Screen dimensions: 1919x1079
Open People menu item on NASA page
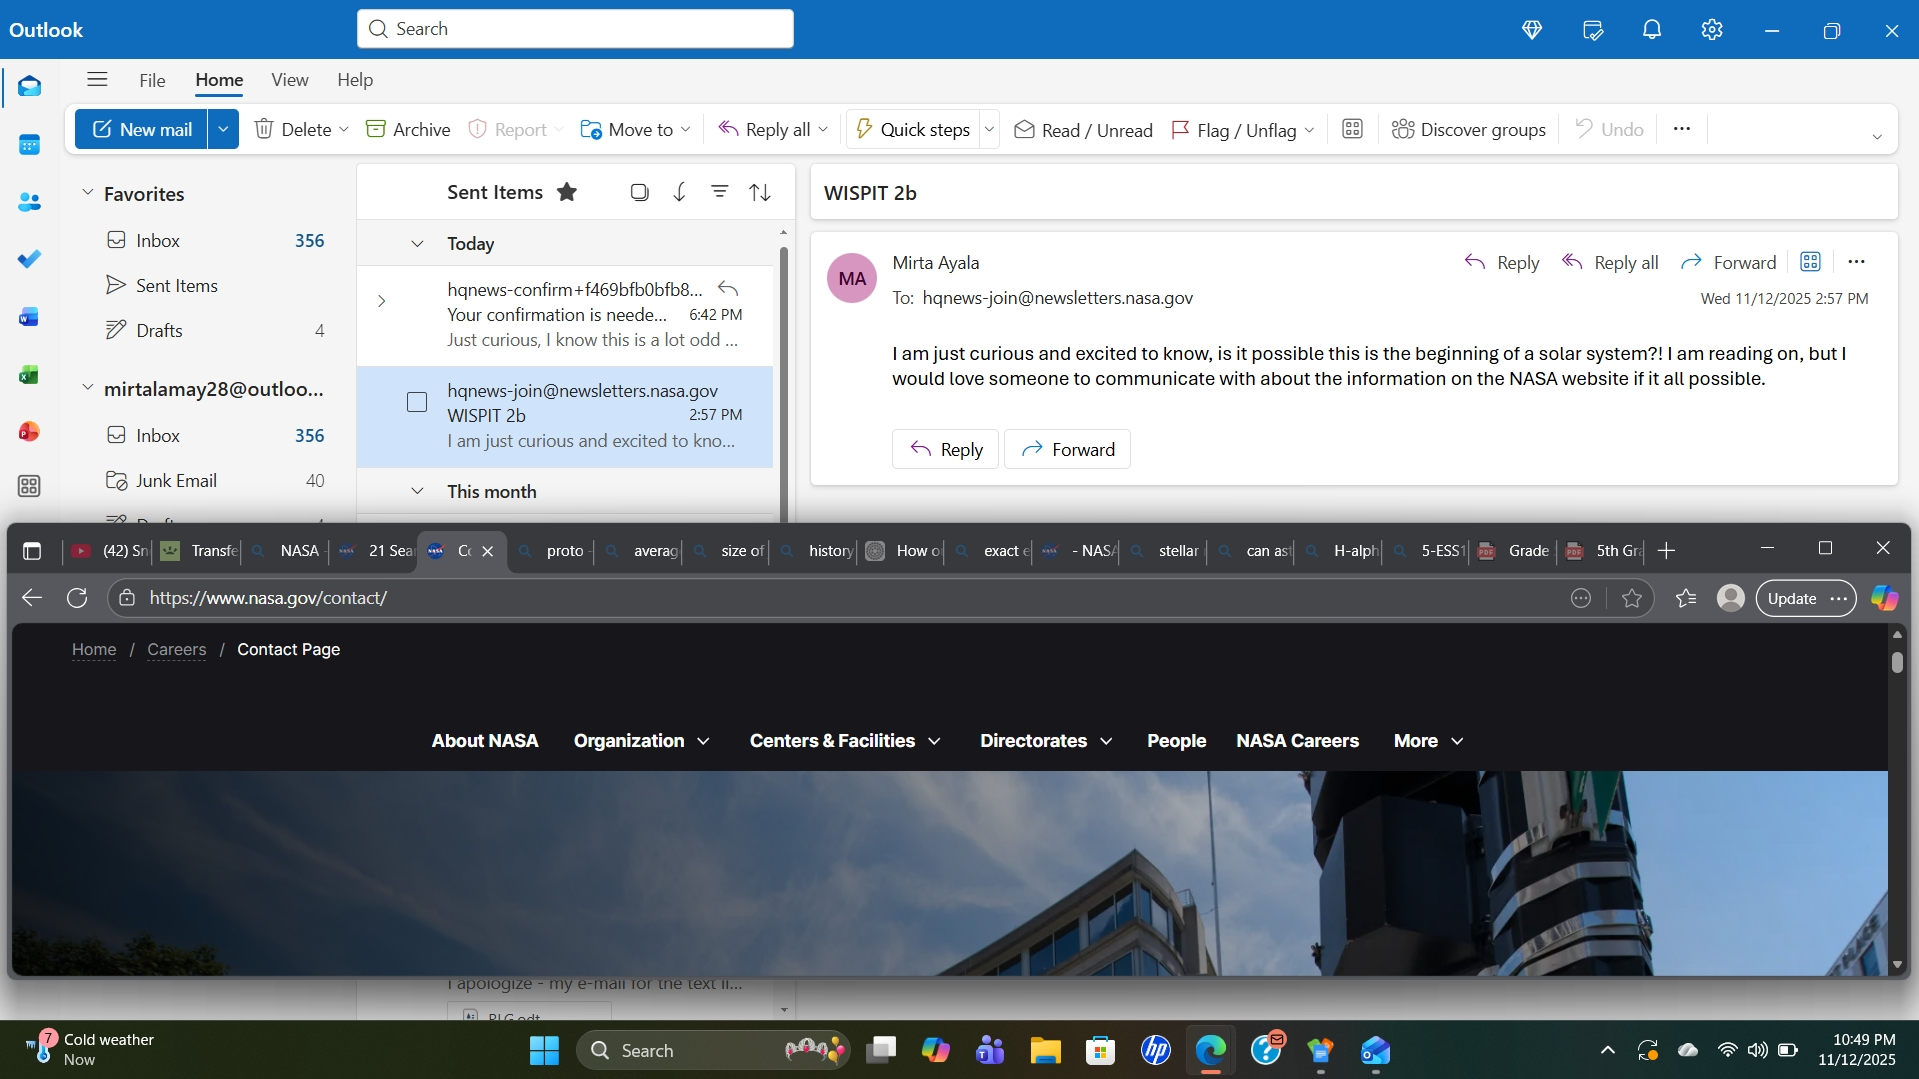click(x=1176, y=741)
